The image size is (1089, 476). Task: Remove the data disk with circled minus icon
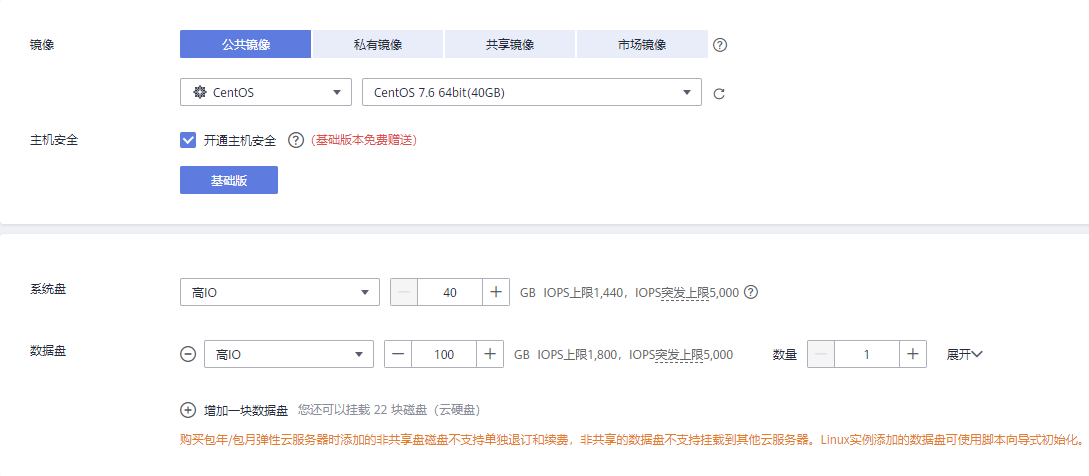tap(188, 354)
